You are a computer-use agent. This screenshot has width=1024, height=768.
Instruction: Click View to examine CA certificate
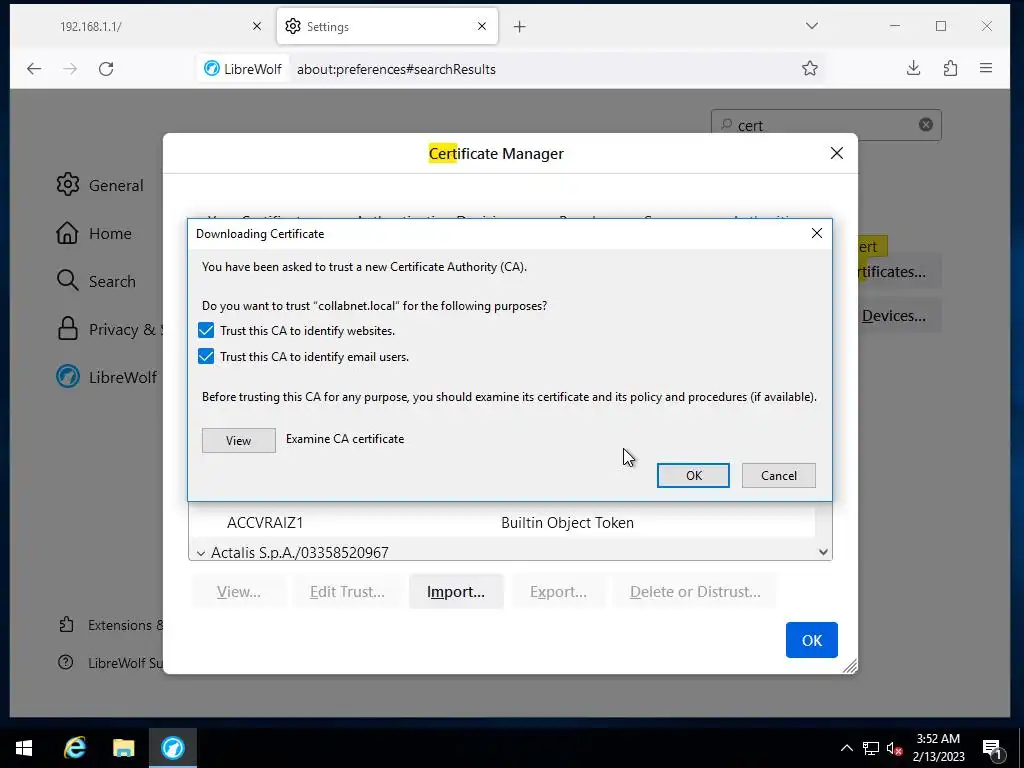(x=238, y=440)
